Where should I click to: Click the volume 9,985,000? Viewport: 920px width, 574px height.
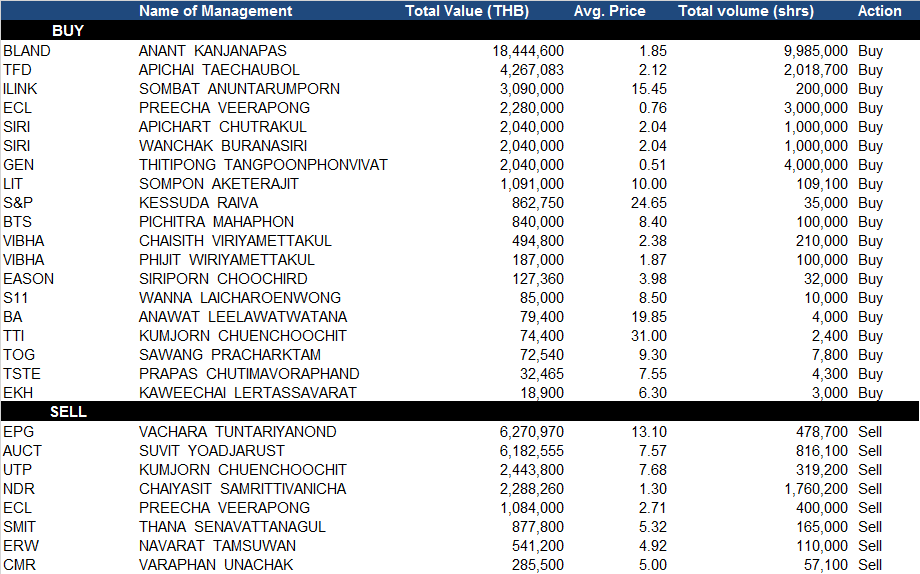pyautogui.click(x=816, y=51)
